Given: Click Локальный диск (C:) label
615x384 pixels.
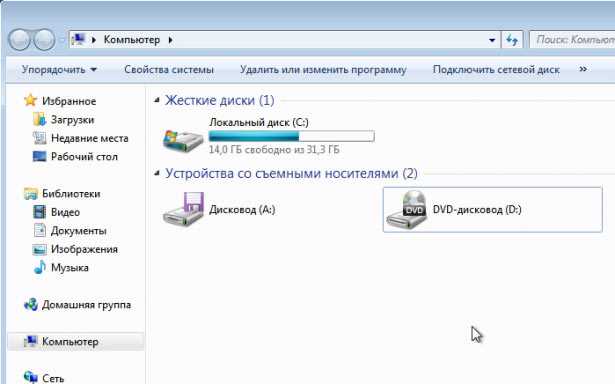Looking at the screenshot, I should click(x=259, y=122).
